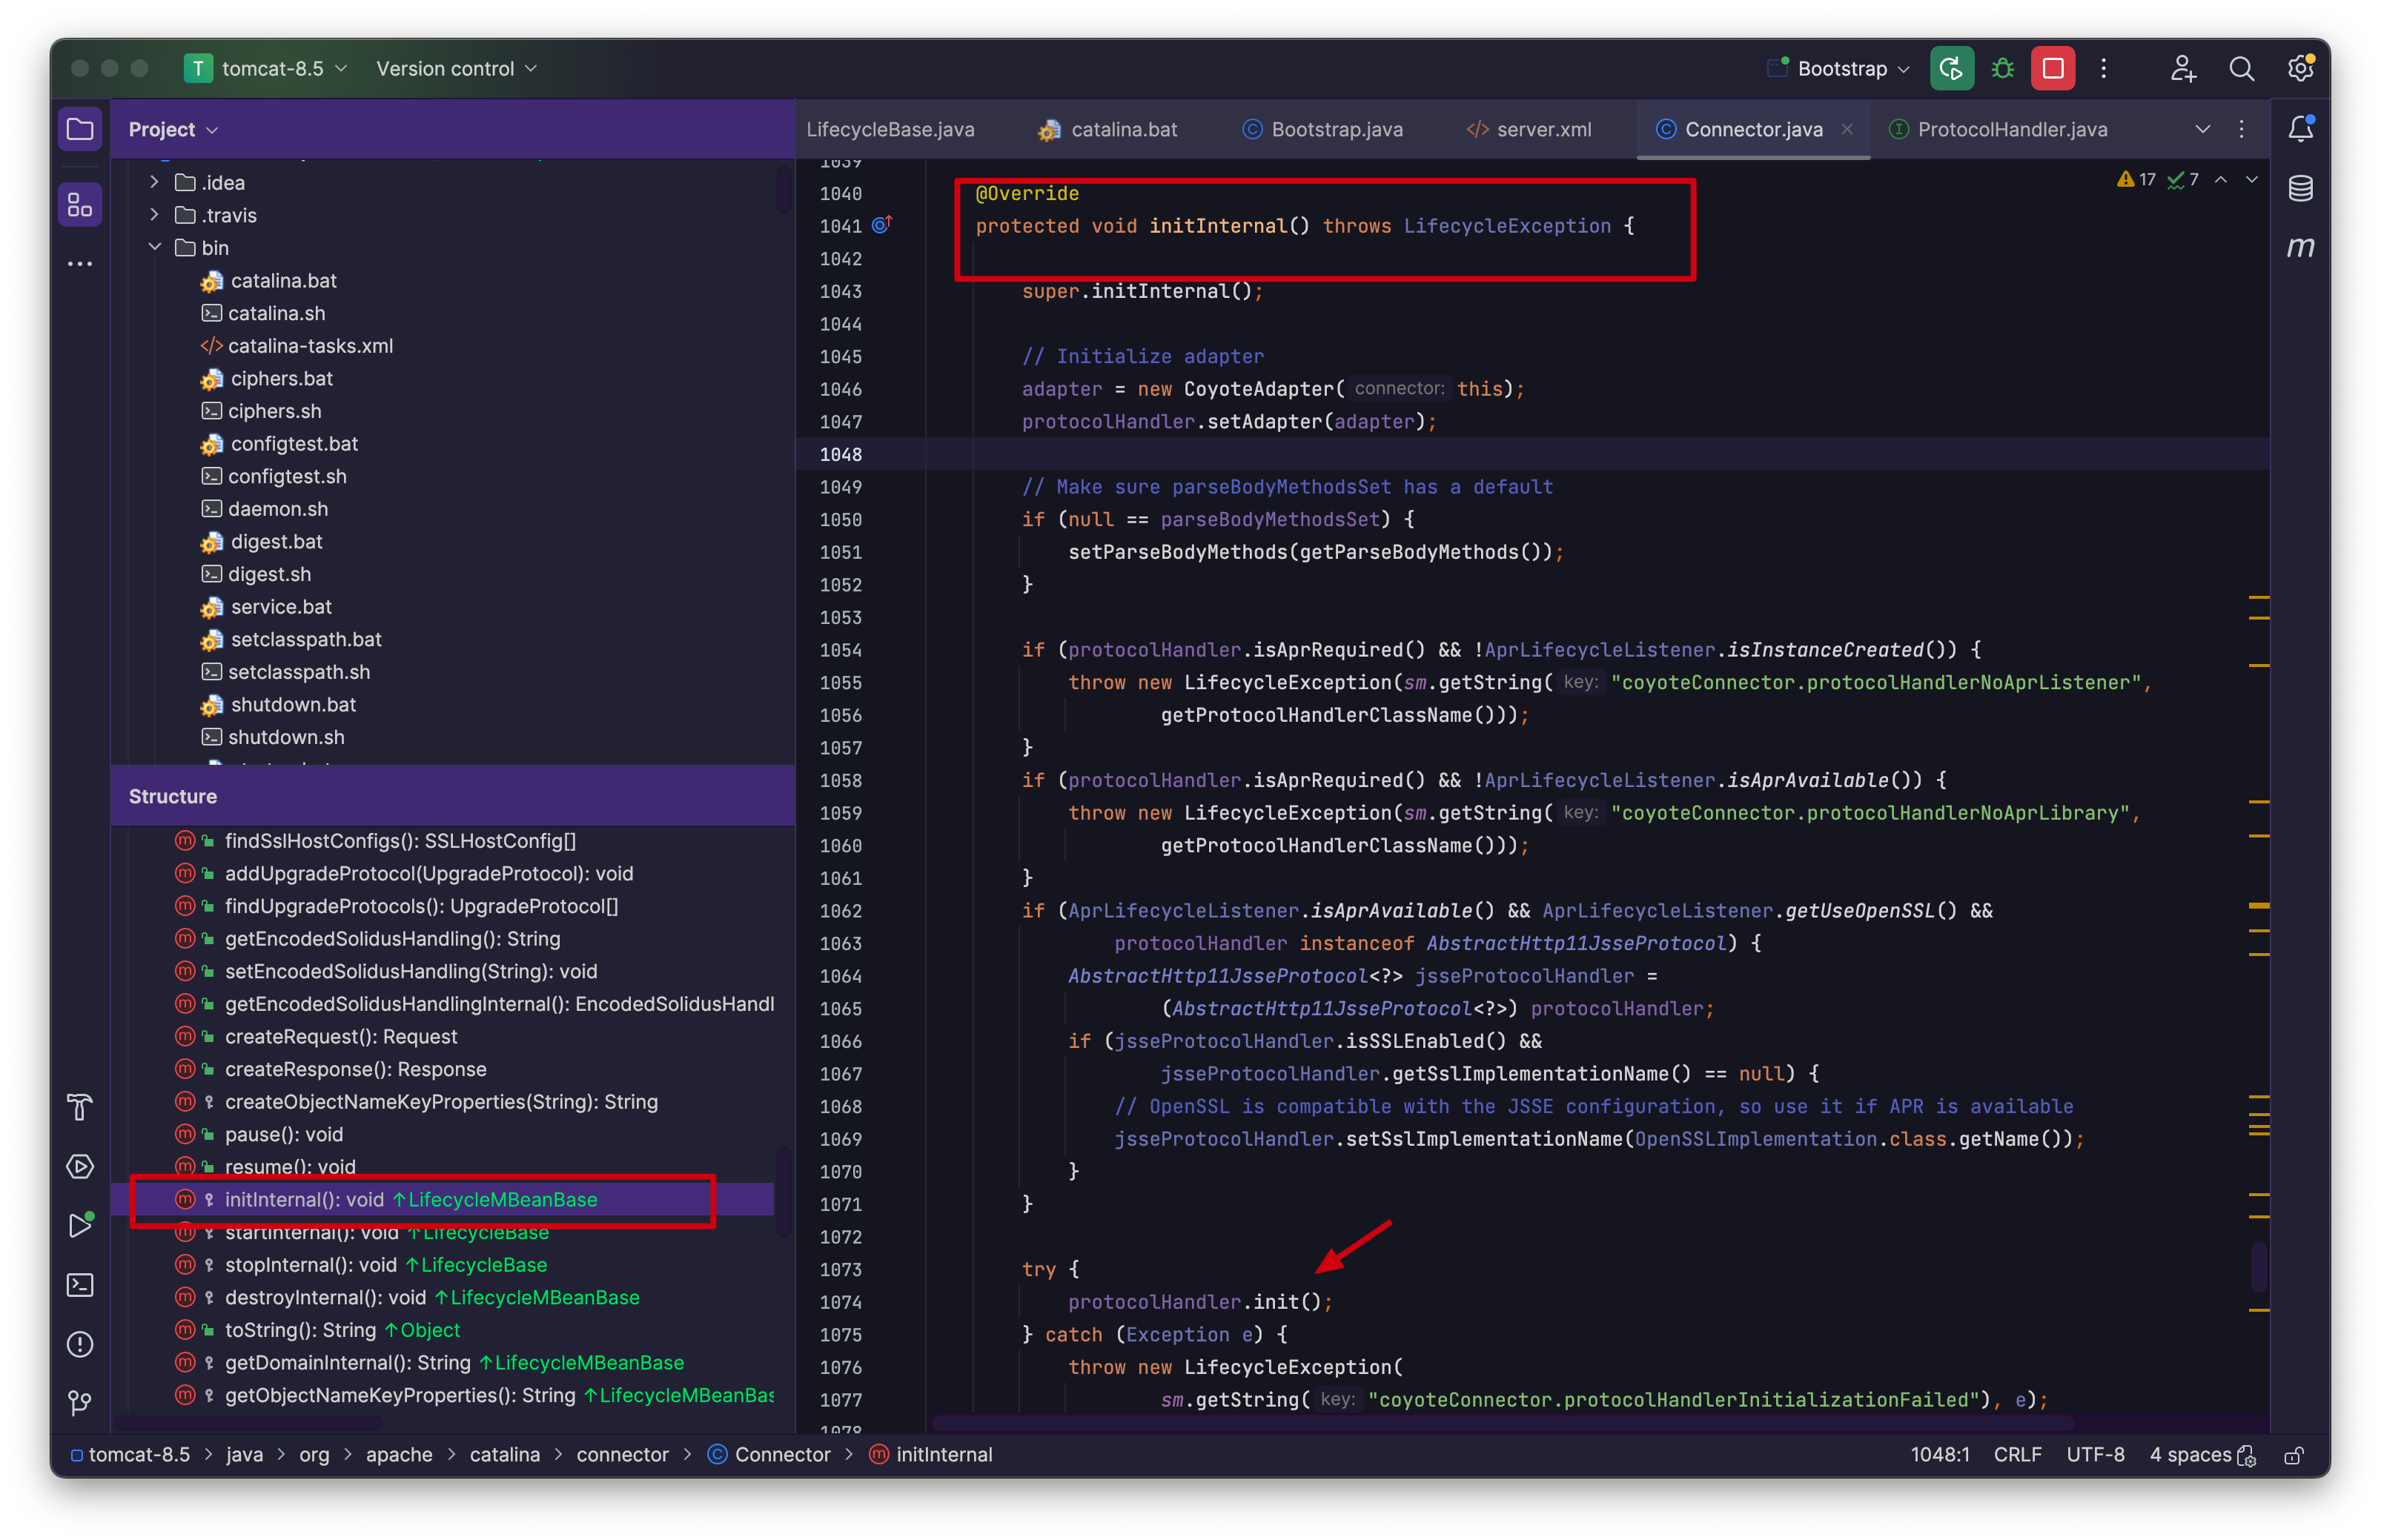Click the Connector breadcrumb in navigation bar
Image resolution: width=2381 pixels, height=1540 pixels.
781,1455
